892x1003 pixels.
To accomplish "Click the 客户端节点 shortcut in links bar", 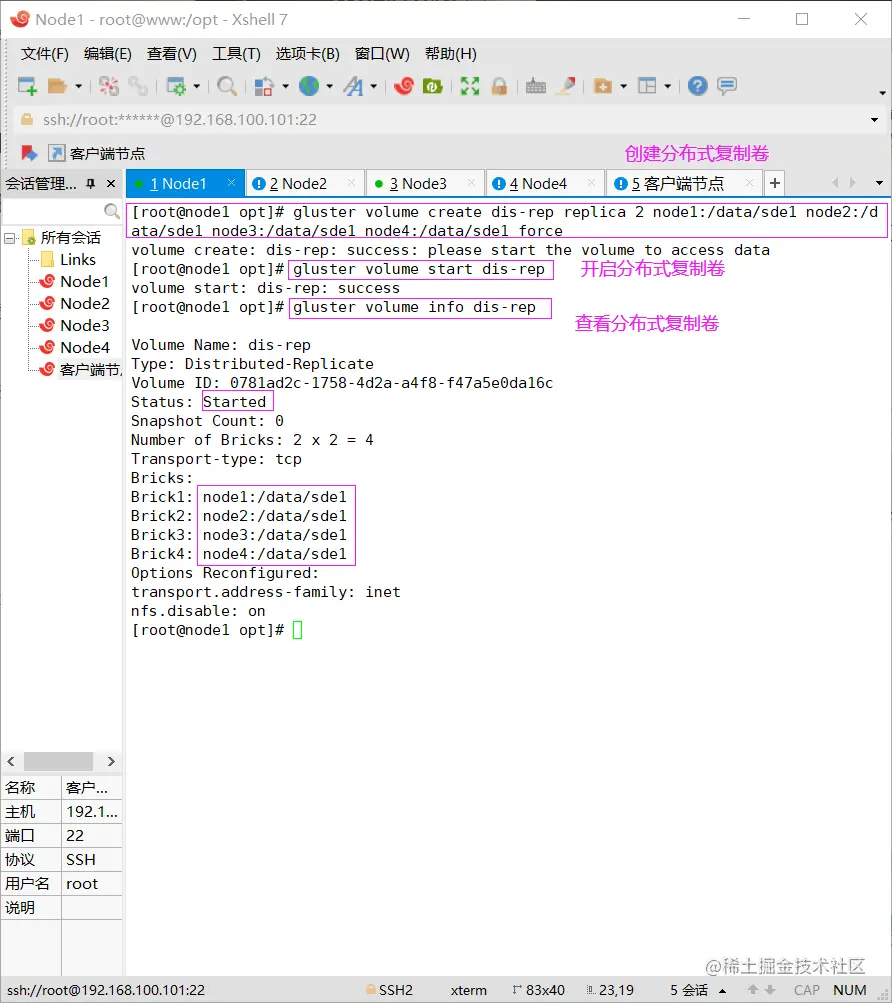I will coord(97,154).
